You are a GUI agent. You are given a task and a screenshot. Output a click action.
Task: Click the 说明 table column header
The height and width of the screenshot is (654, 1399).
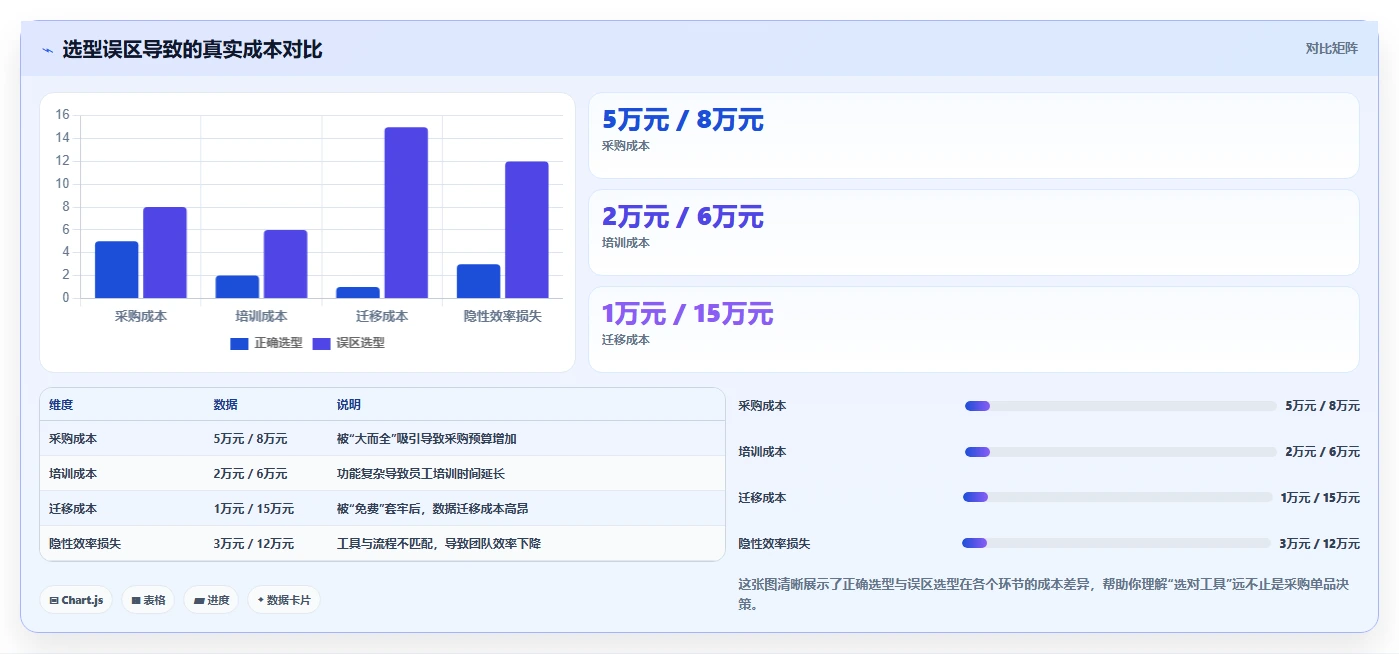(x=349, y=405)
